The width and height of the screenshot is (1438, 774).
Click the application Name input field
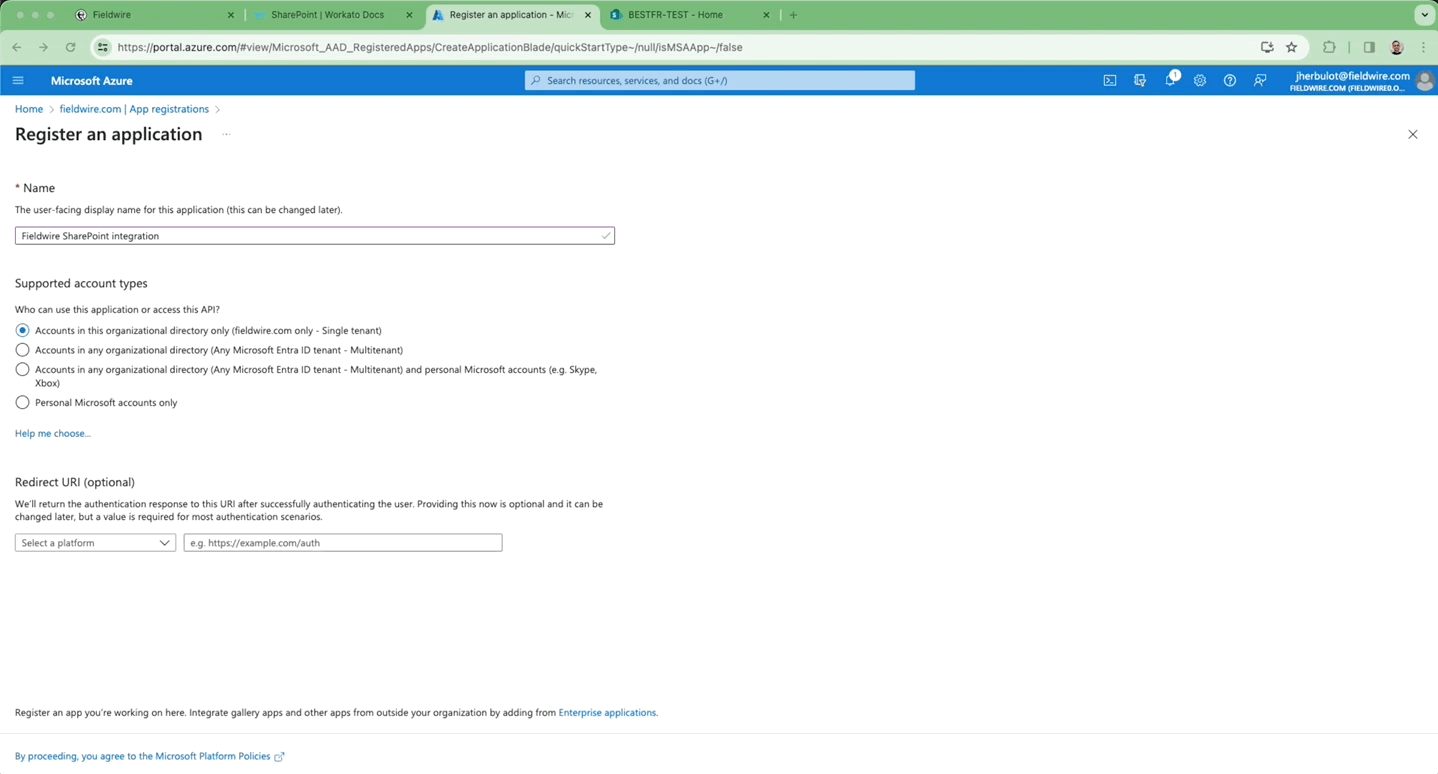314,235
